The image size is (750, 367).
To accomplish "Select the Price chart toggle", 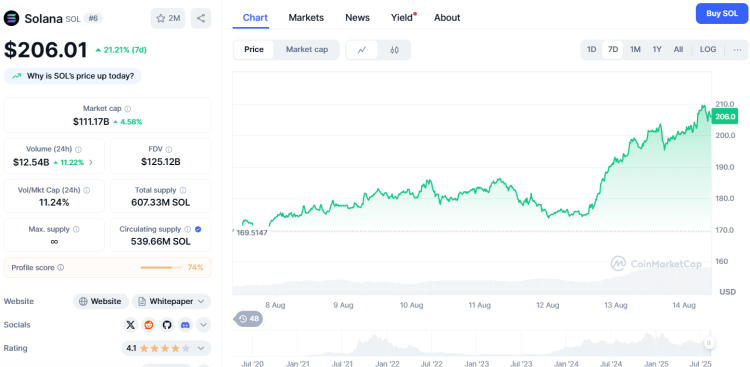I will (254, 50).
